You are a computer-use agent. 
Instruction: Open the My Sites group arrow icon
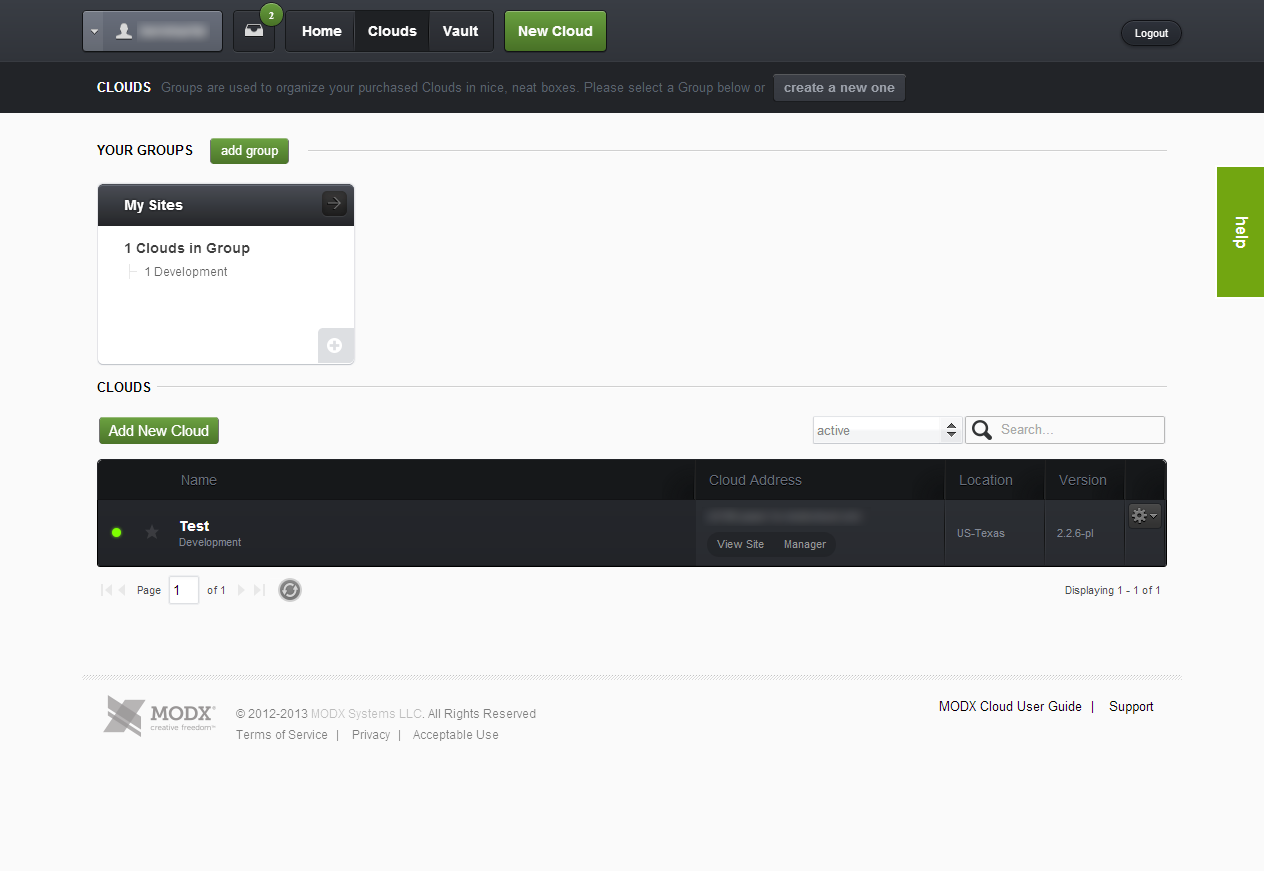[x=334, y=204]
